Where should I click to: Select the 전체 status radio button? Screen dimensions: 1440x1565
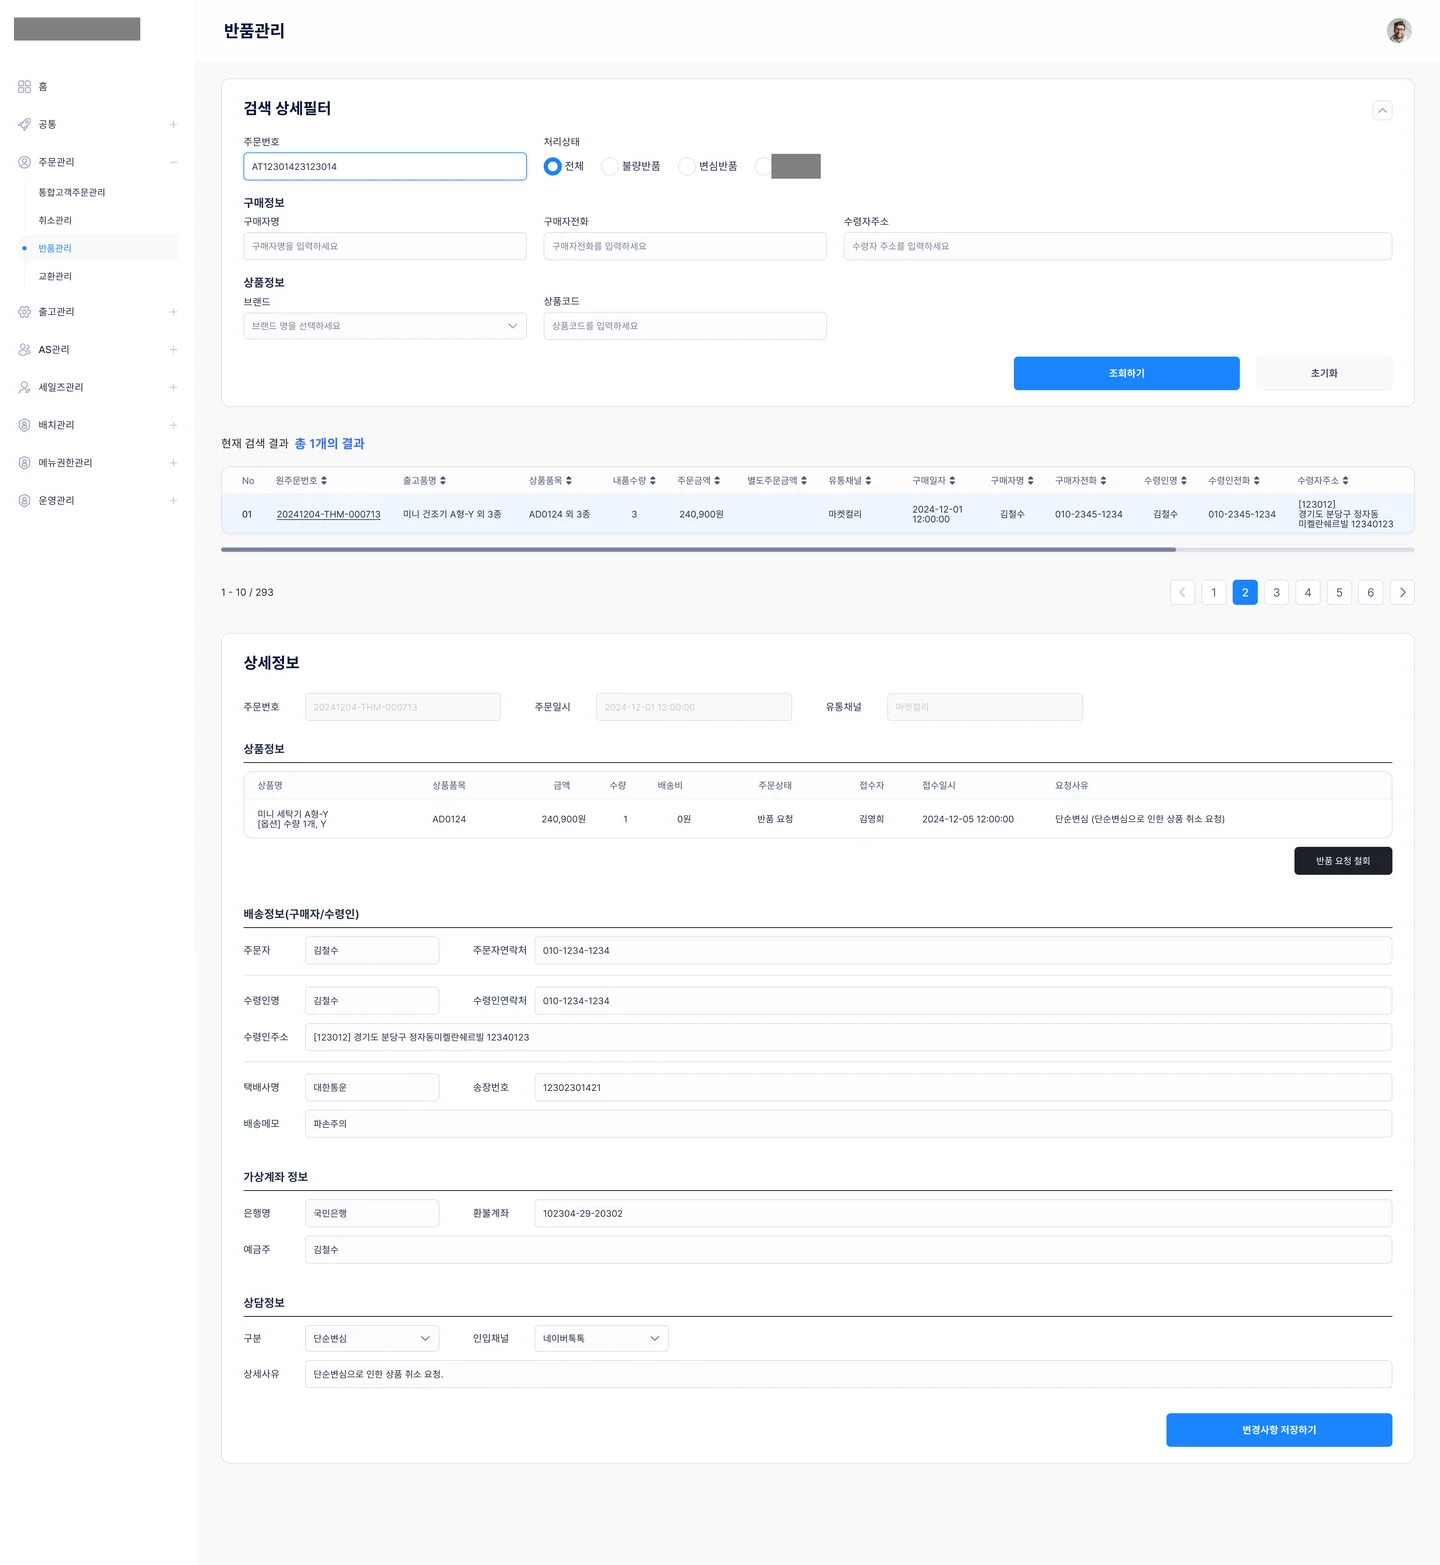tap(552, 167)
